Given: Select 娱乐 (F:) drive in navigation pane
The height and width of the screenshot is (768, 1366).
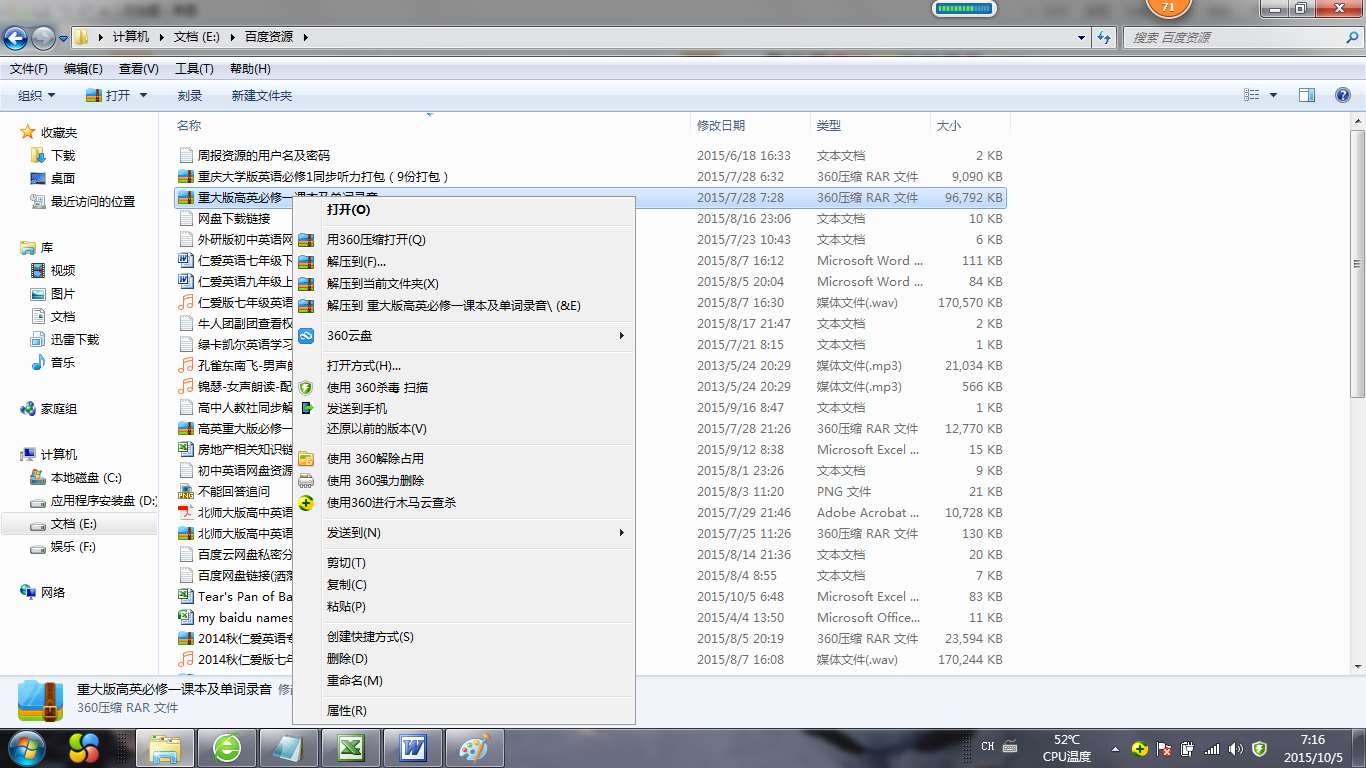Looking at the screenshot, I should [73, 547].
